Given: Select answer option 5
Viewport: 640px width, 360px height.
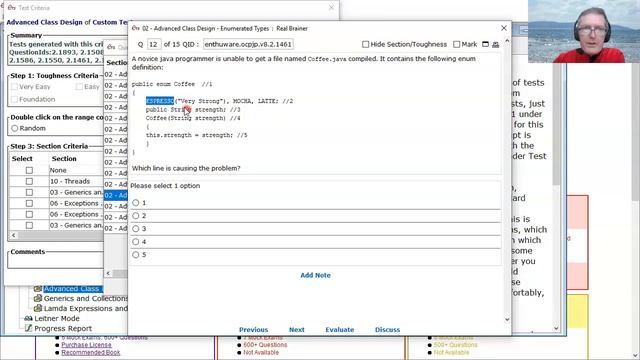Looking at the screenshot, I should [x=136, y=255].
